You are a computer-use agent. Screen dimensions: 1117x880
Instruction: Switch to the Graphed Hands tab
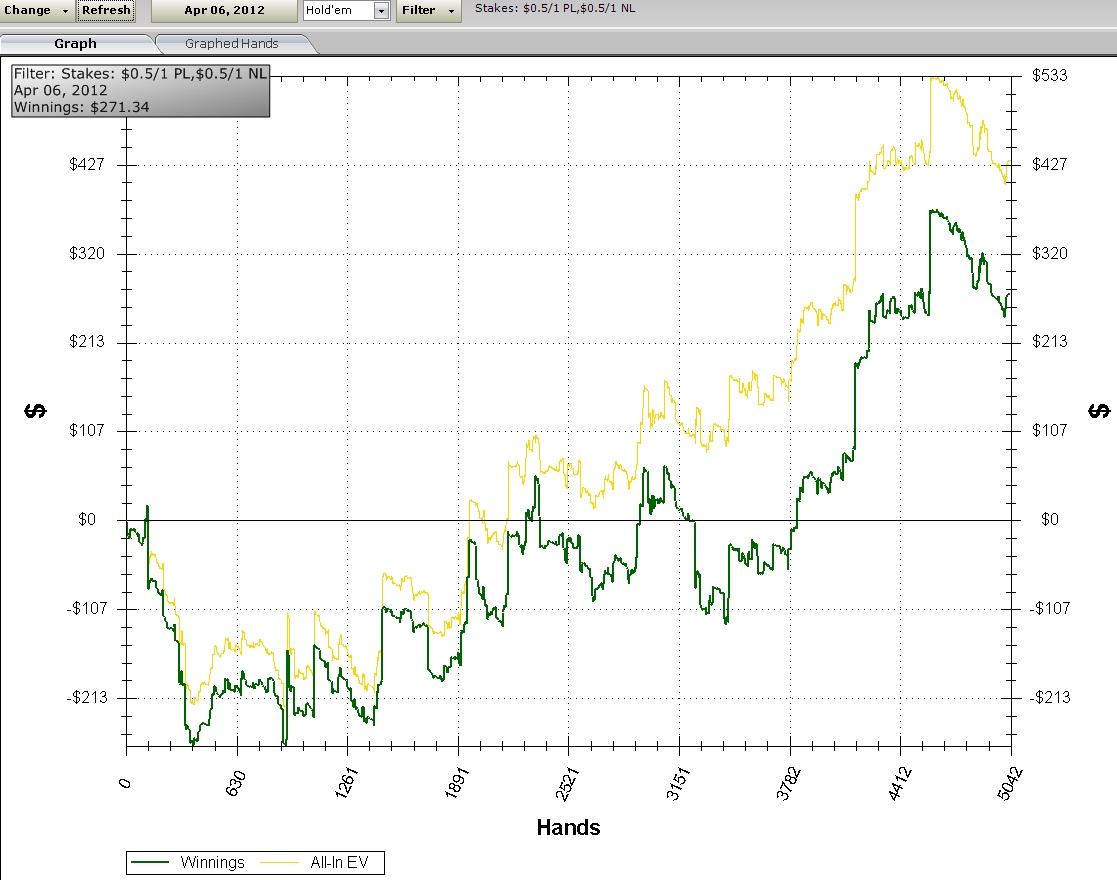click(232, 43)
